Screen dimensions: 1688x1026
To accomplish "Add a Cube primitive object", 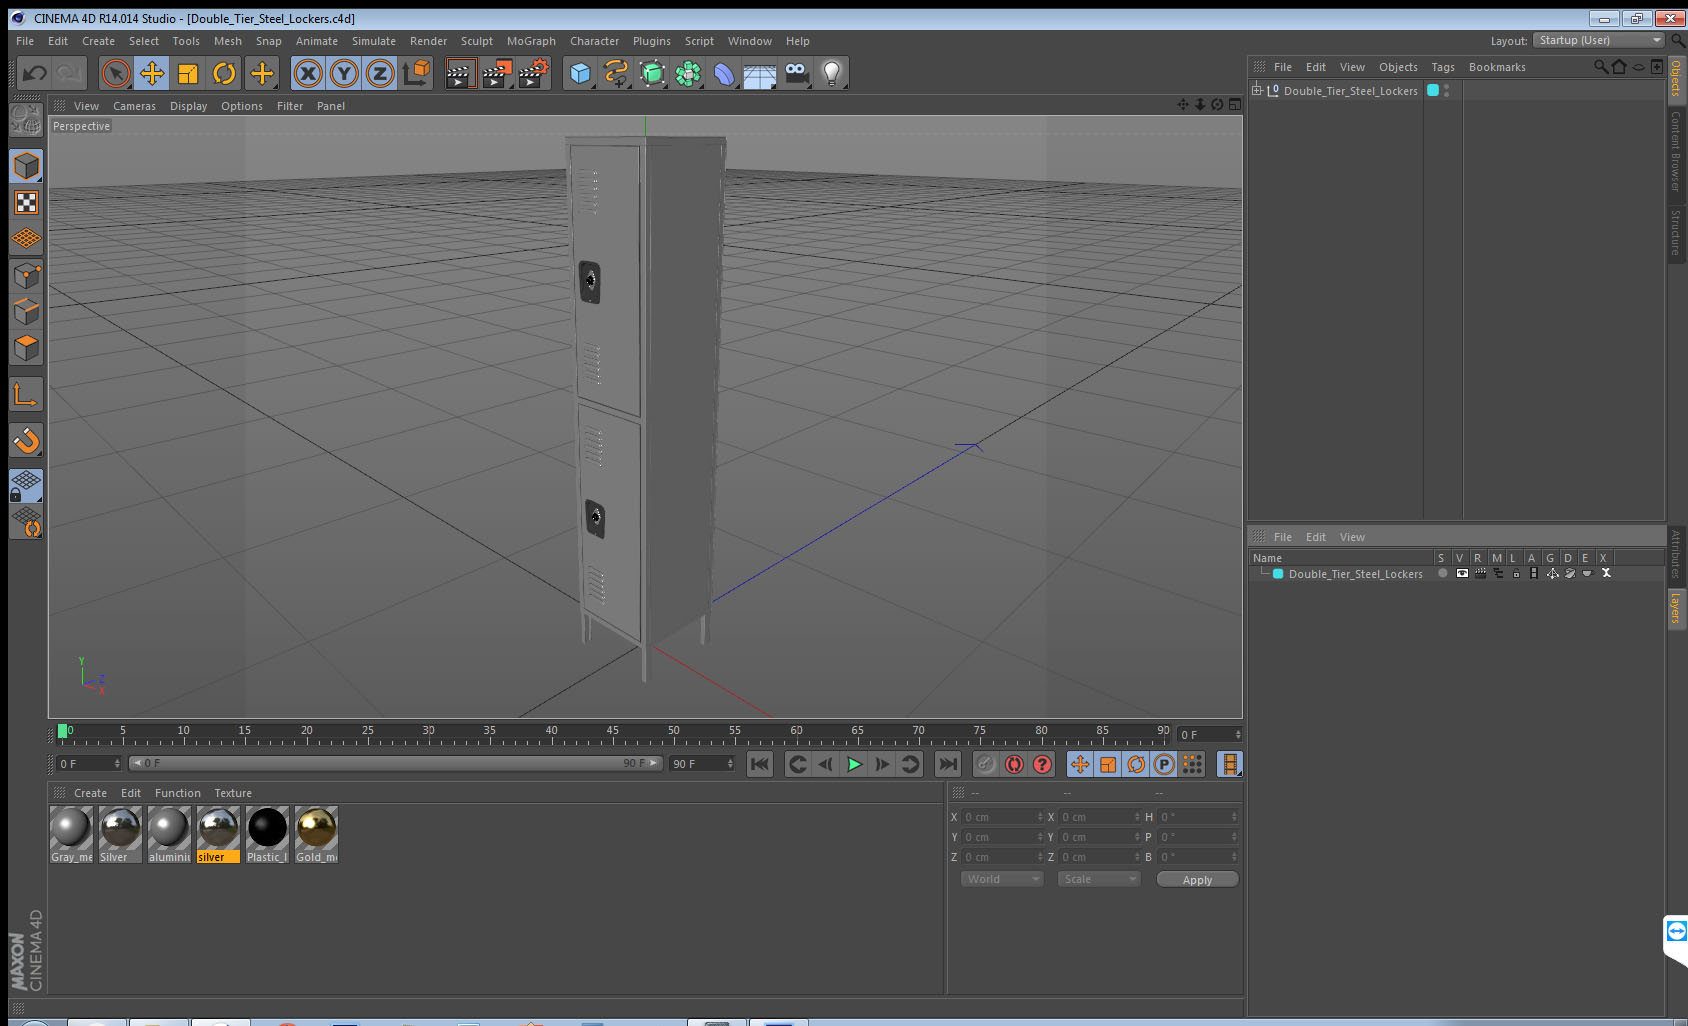I will (580, 73).
